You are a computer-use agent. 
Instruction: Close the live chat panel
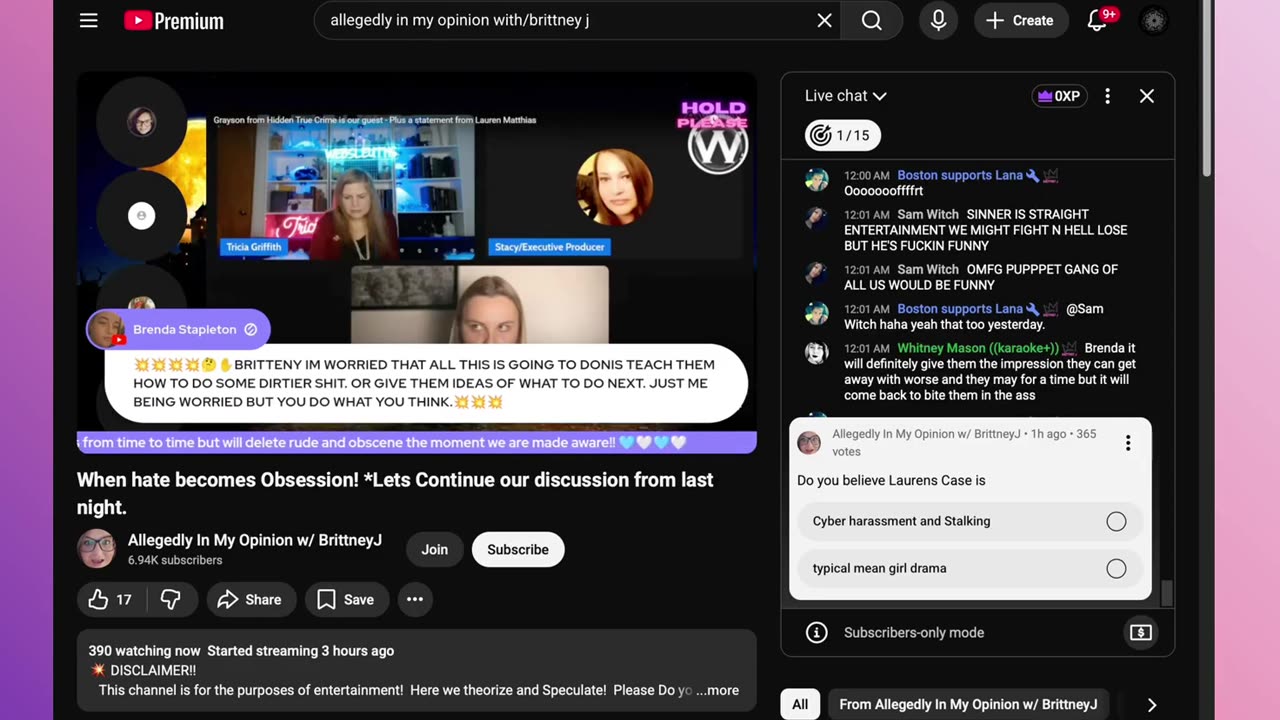[x=1147, y=96]
